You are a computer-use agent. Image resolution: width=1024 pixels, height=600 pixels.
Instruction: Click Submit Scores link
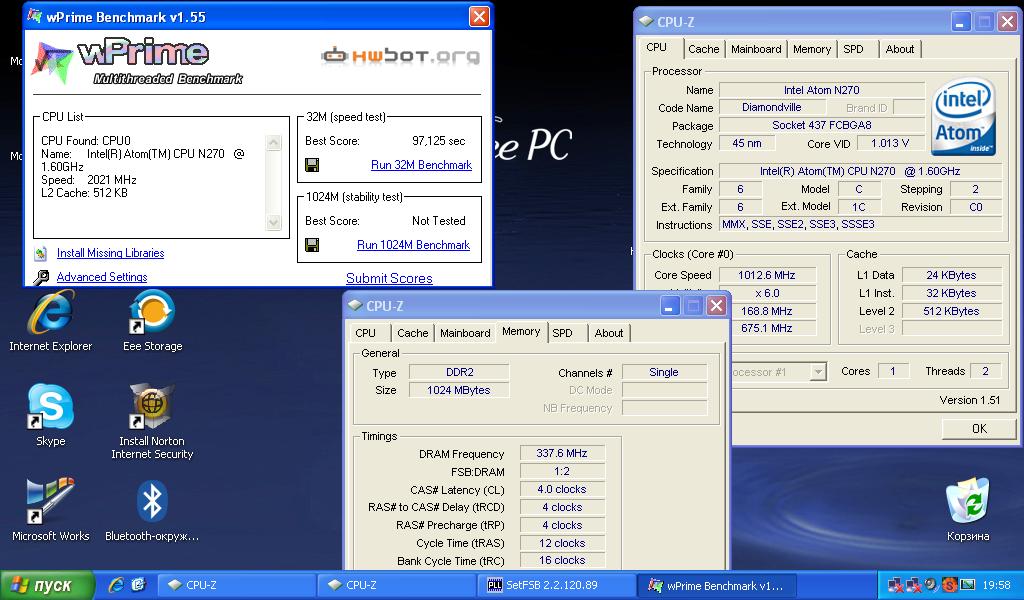tap(389, 278)
